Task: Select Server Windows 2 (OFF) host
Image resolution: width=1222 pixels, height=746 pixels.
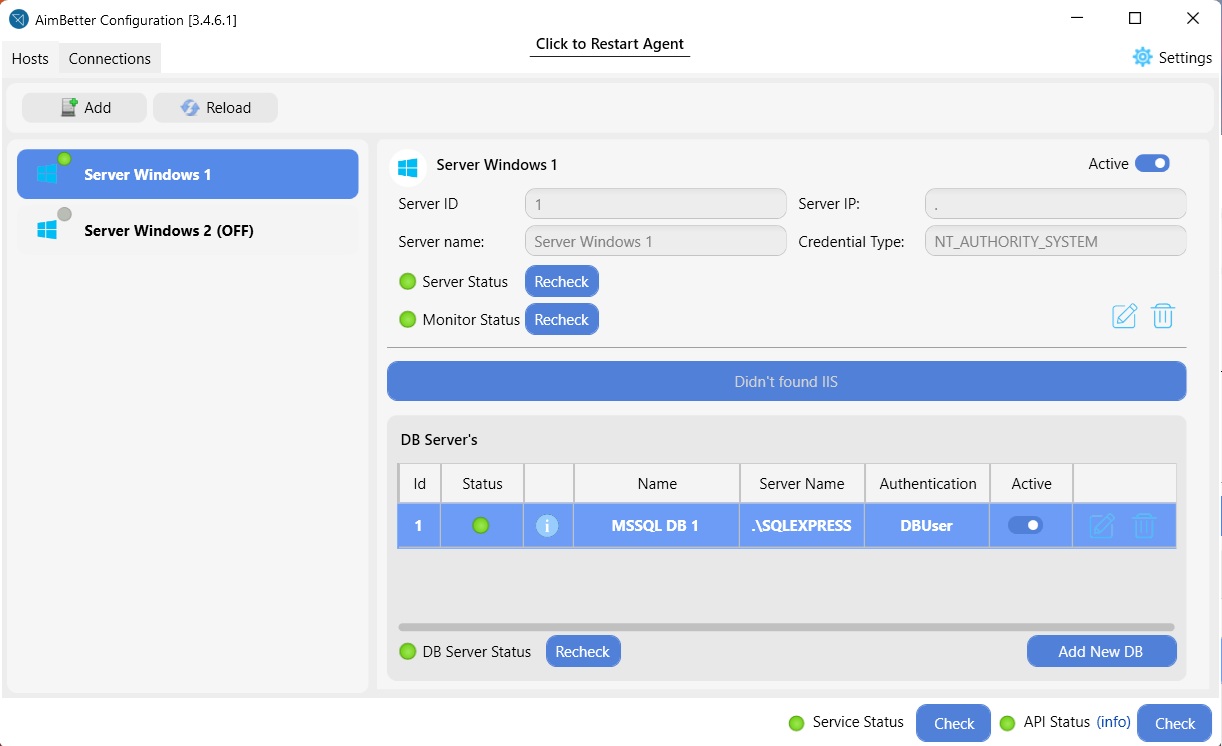Action: click(x=188, y=230)
